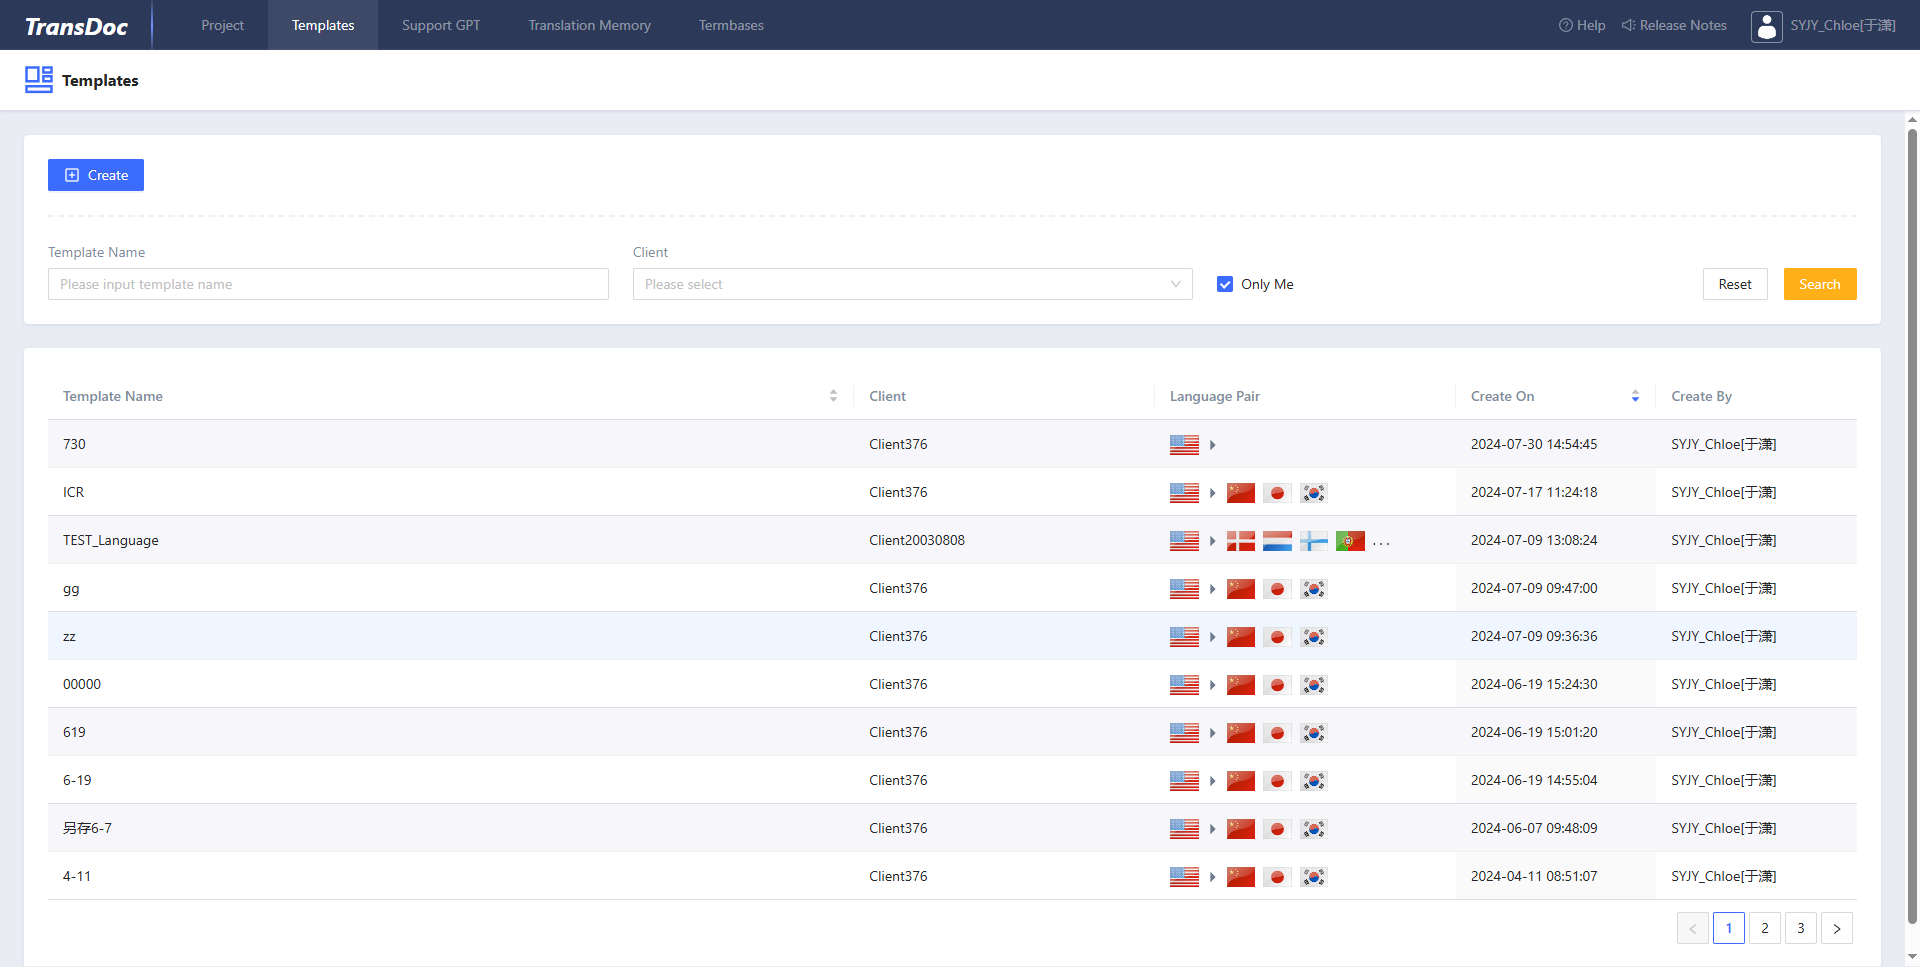1920x967 pixels.
Task: Go to page 2
Action: tap(1765, 928)
